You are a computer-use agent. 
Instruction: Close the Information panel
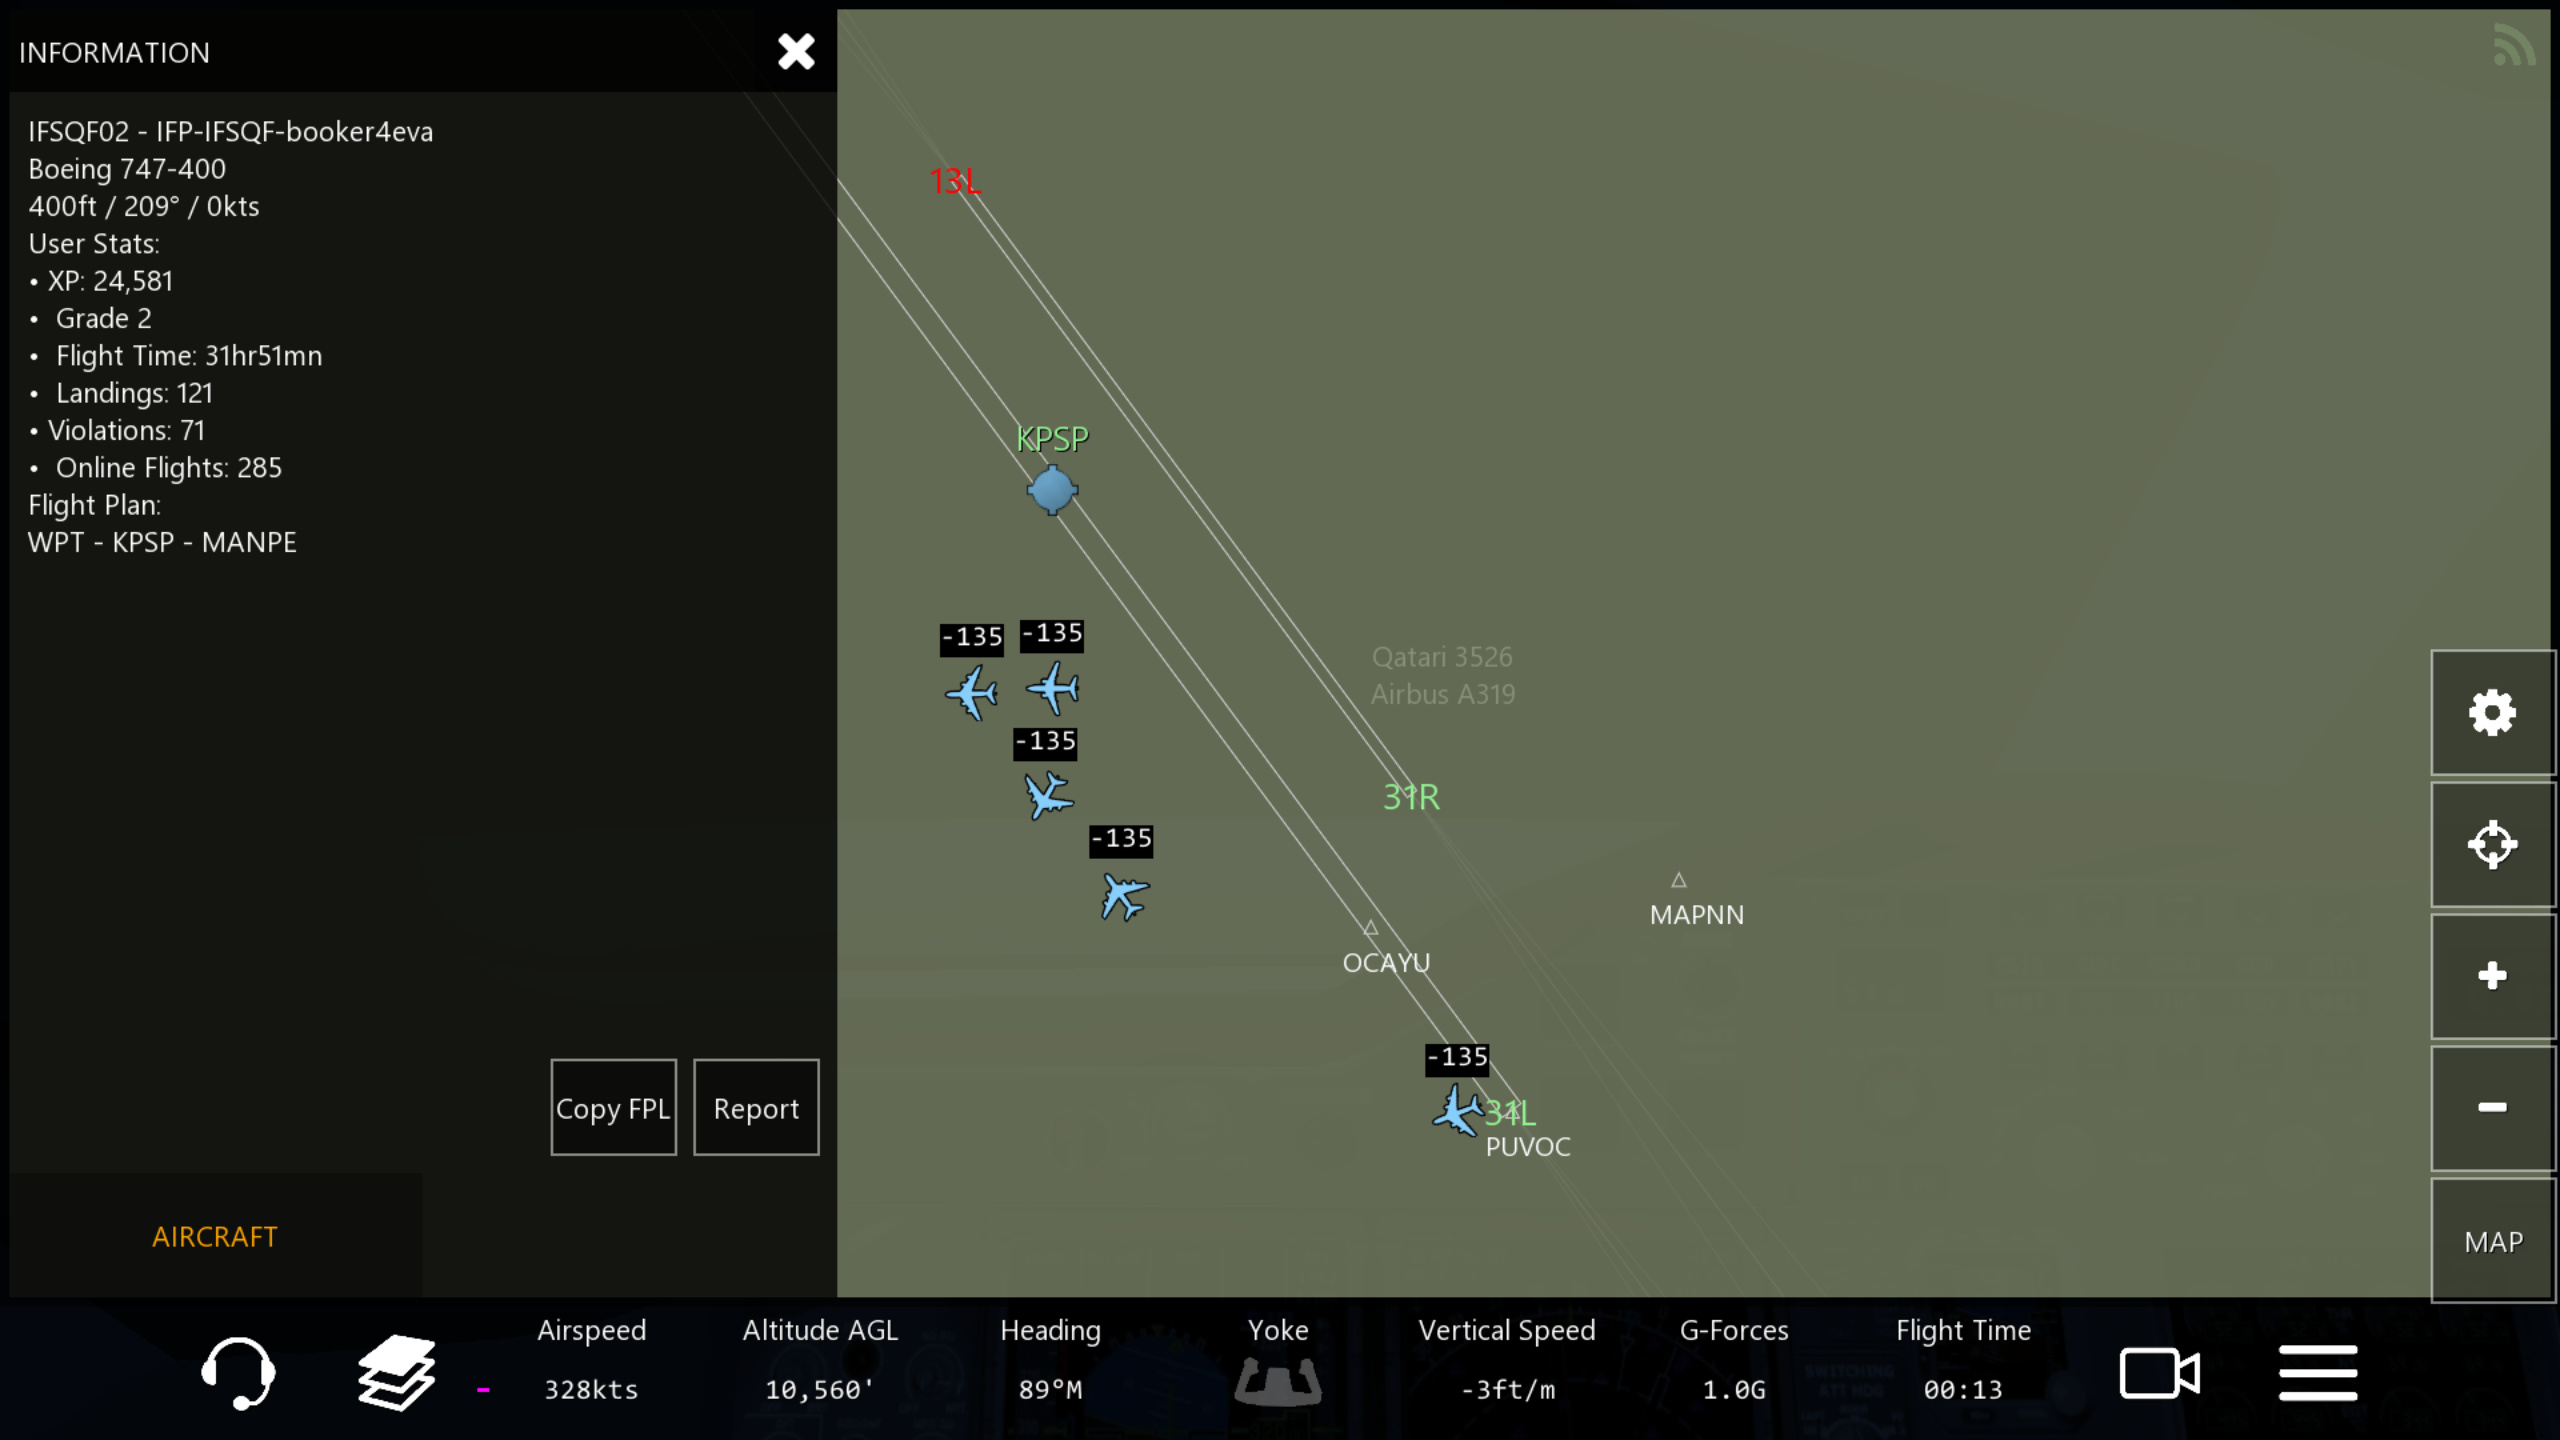pos(796,52)
